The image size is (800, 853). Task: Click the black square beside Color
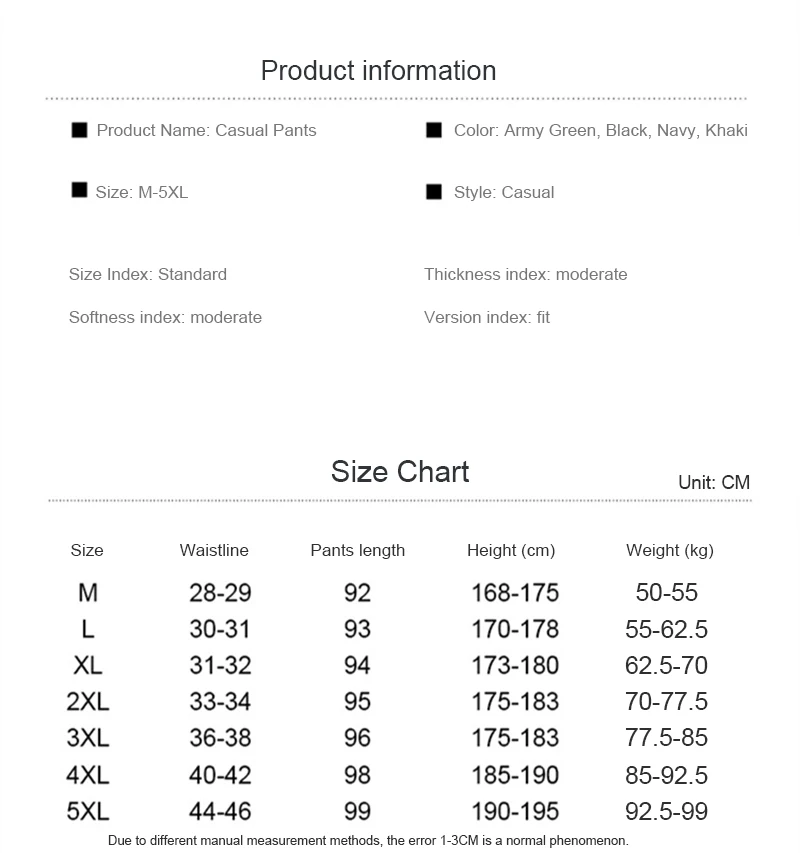(434, 130)
